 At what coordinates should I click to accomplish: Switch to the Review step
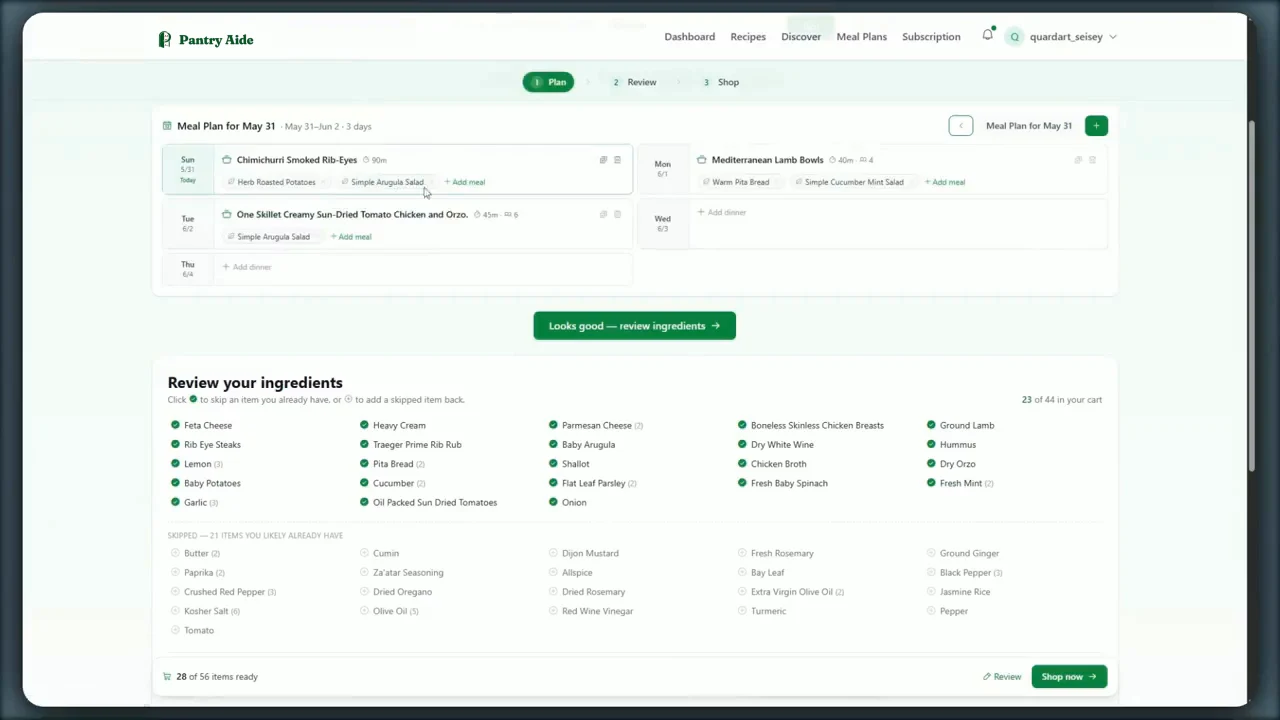634,82
